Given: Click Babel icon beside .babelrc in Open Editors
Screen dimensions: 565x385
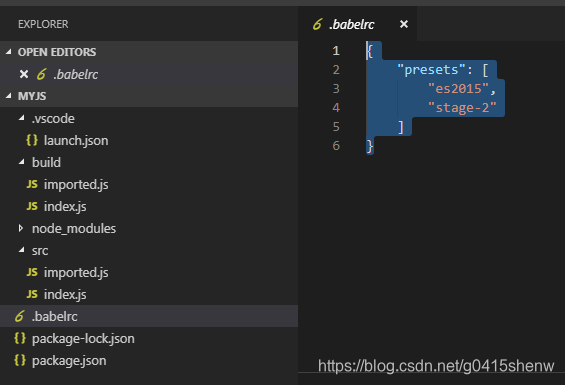Looking at the screenshot, I should [x=41, y=74].
